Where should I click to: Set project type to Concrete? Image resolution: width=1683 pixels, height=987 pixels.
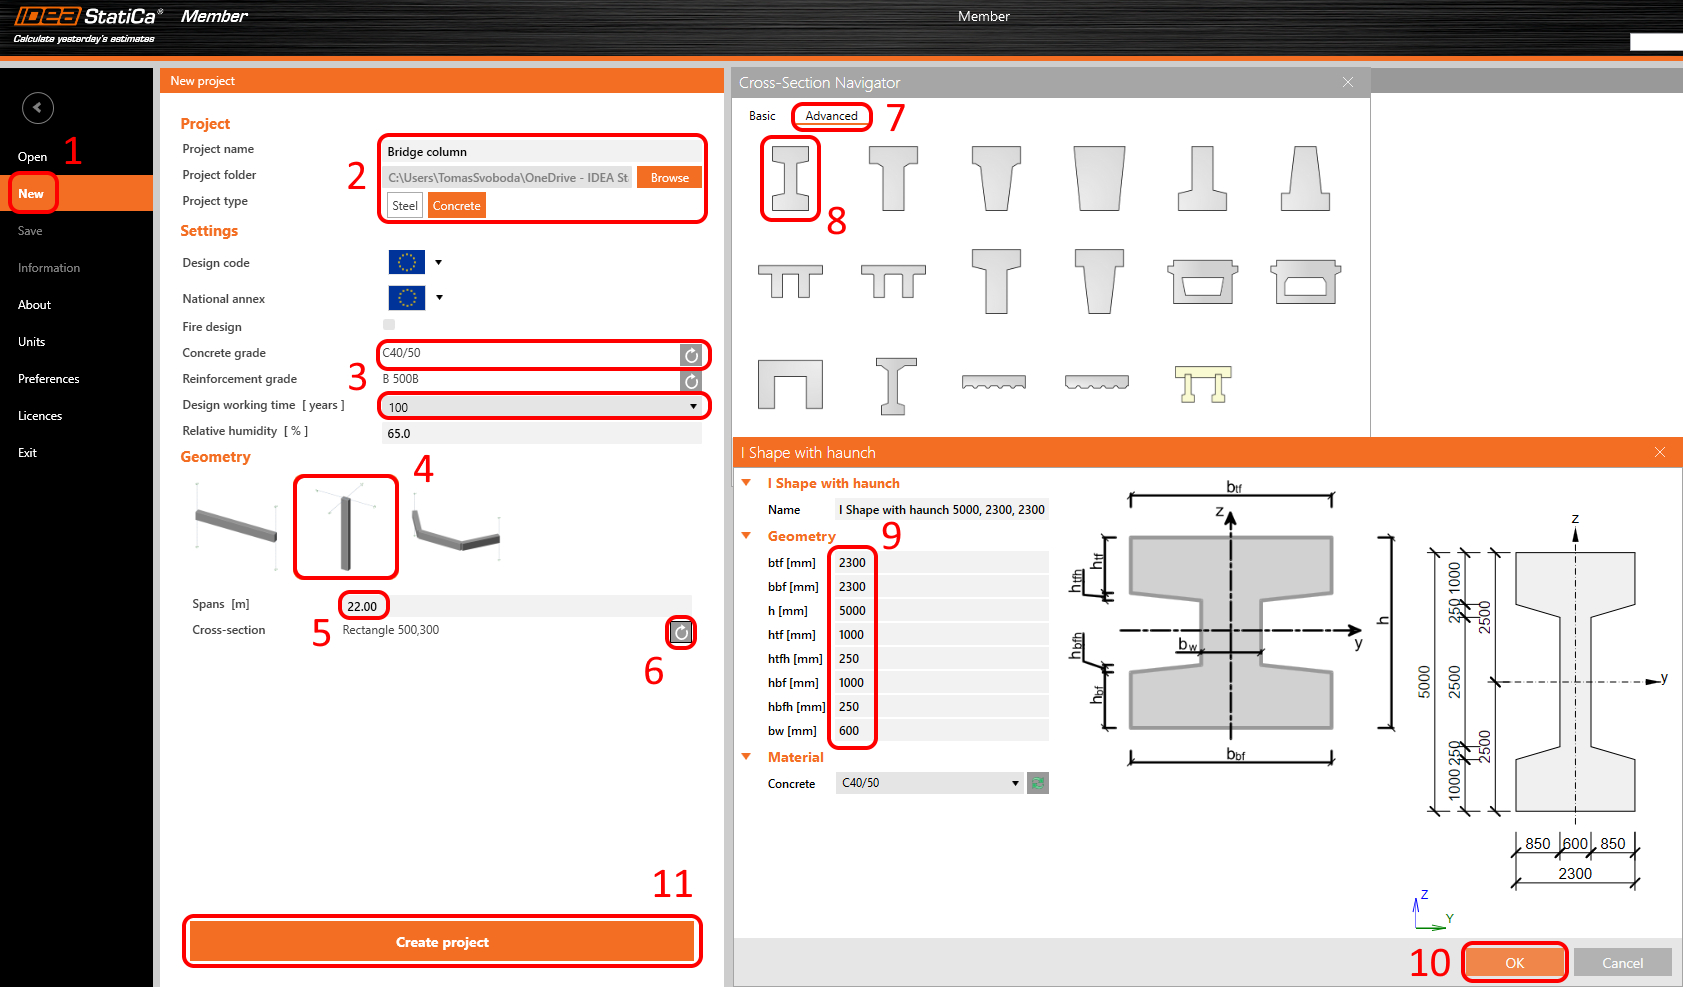457,206
